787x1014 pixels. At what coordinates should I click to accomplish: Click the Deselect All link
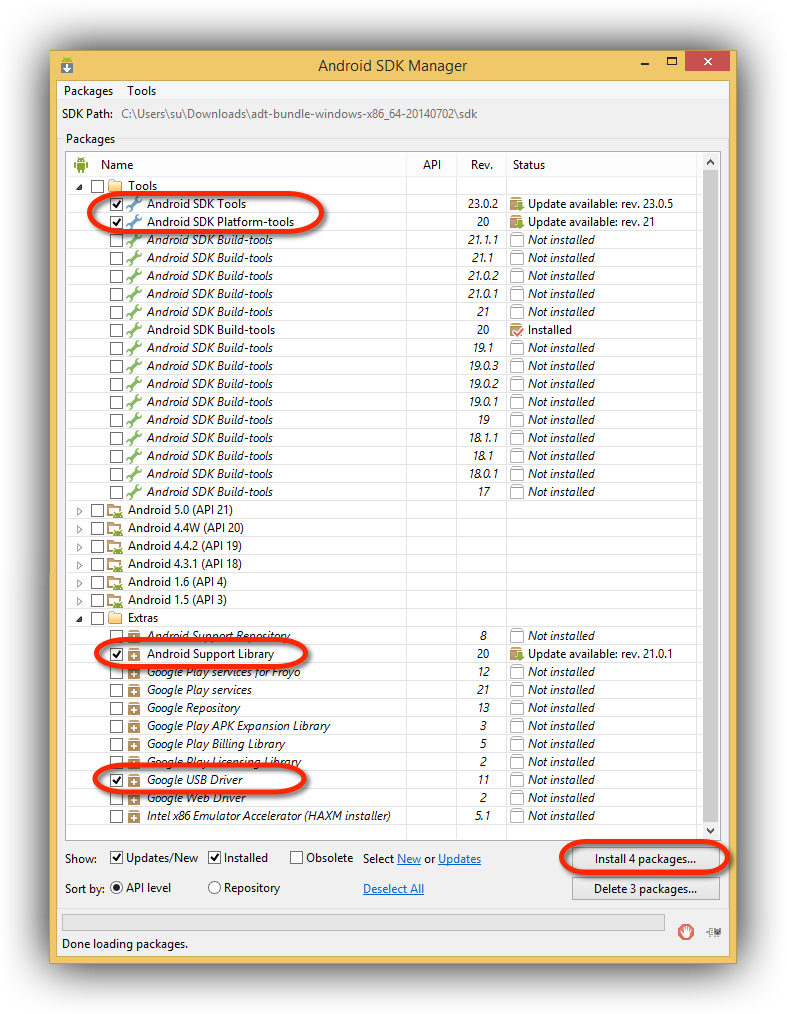[393, 889]
